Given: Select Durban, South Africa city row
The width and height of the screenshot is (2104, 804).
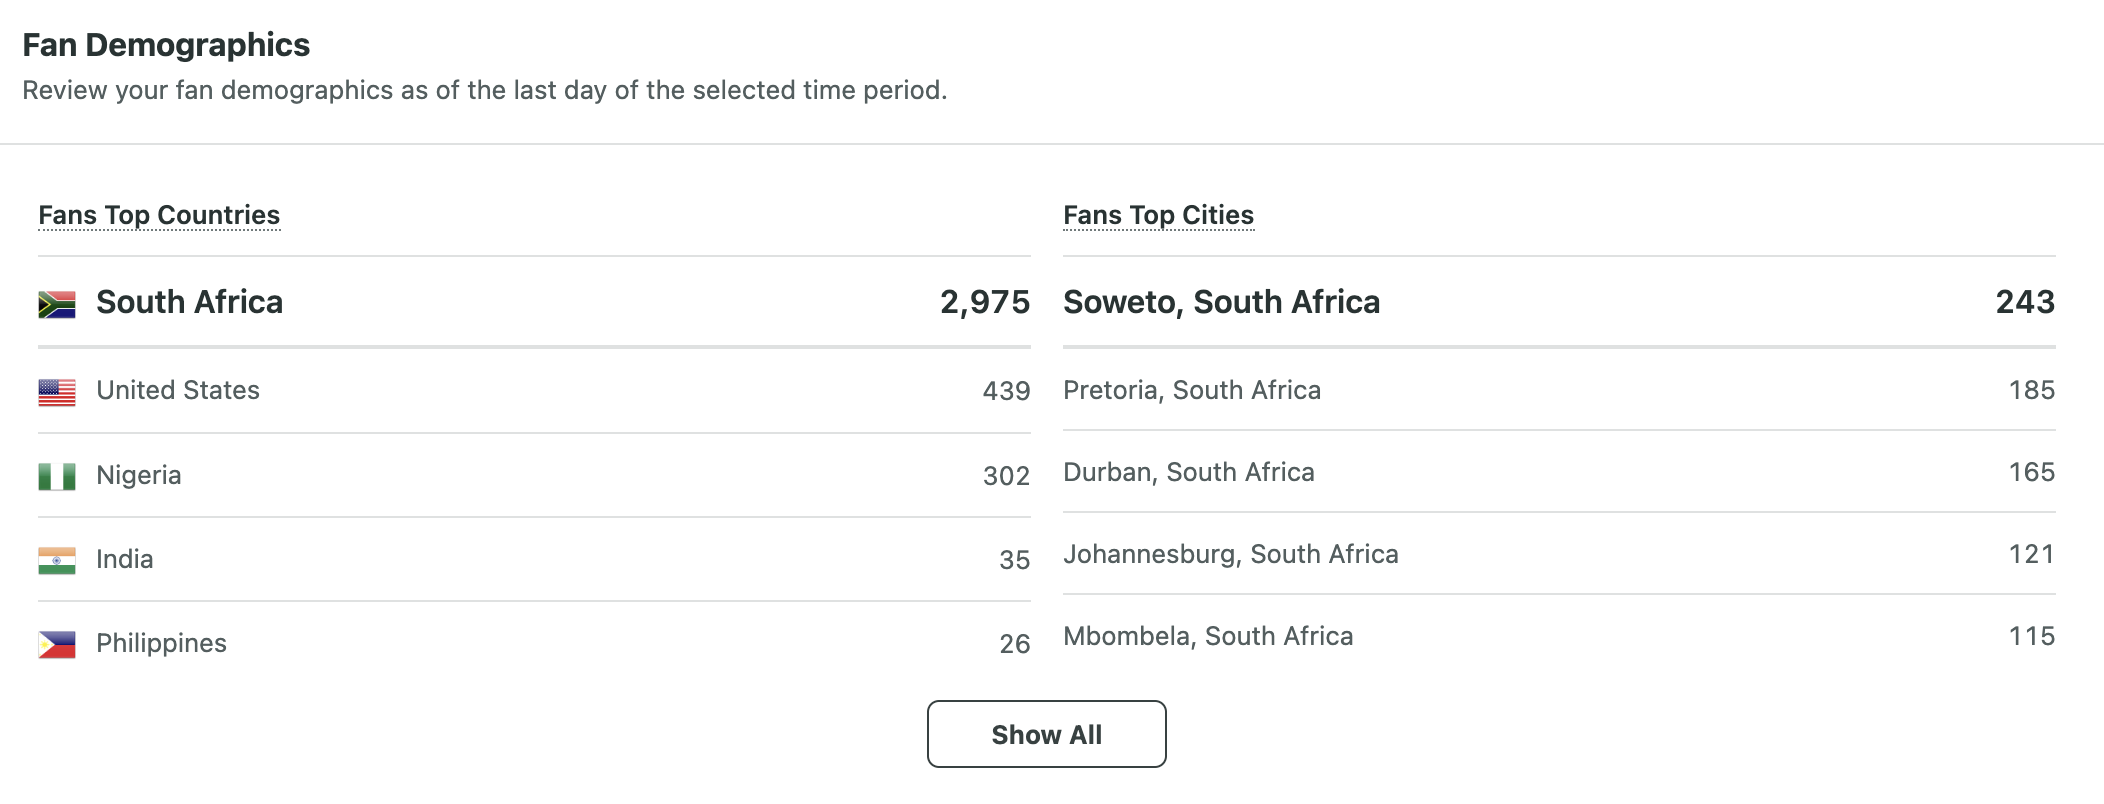Looking at the screenshot, I should coord(1559,472).
